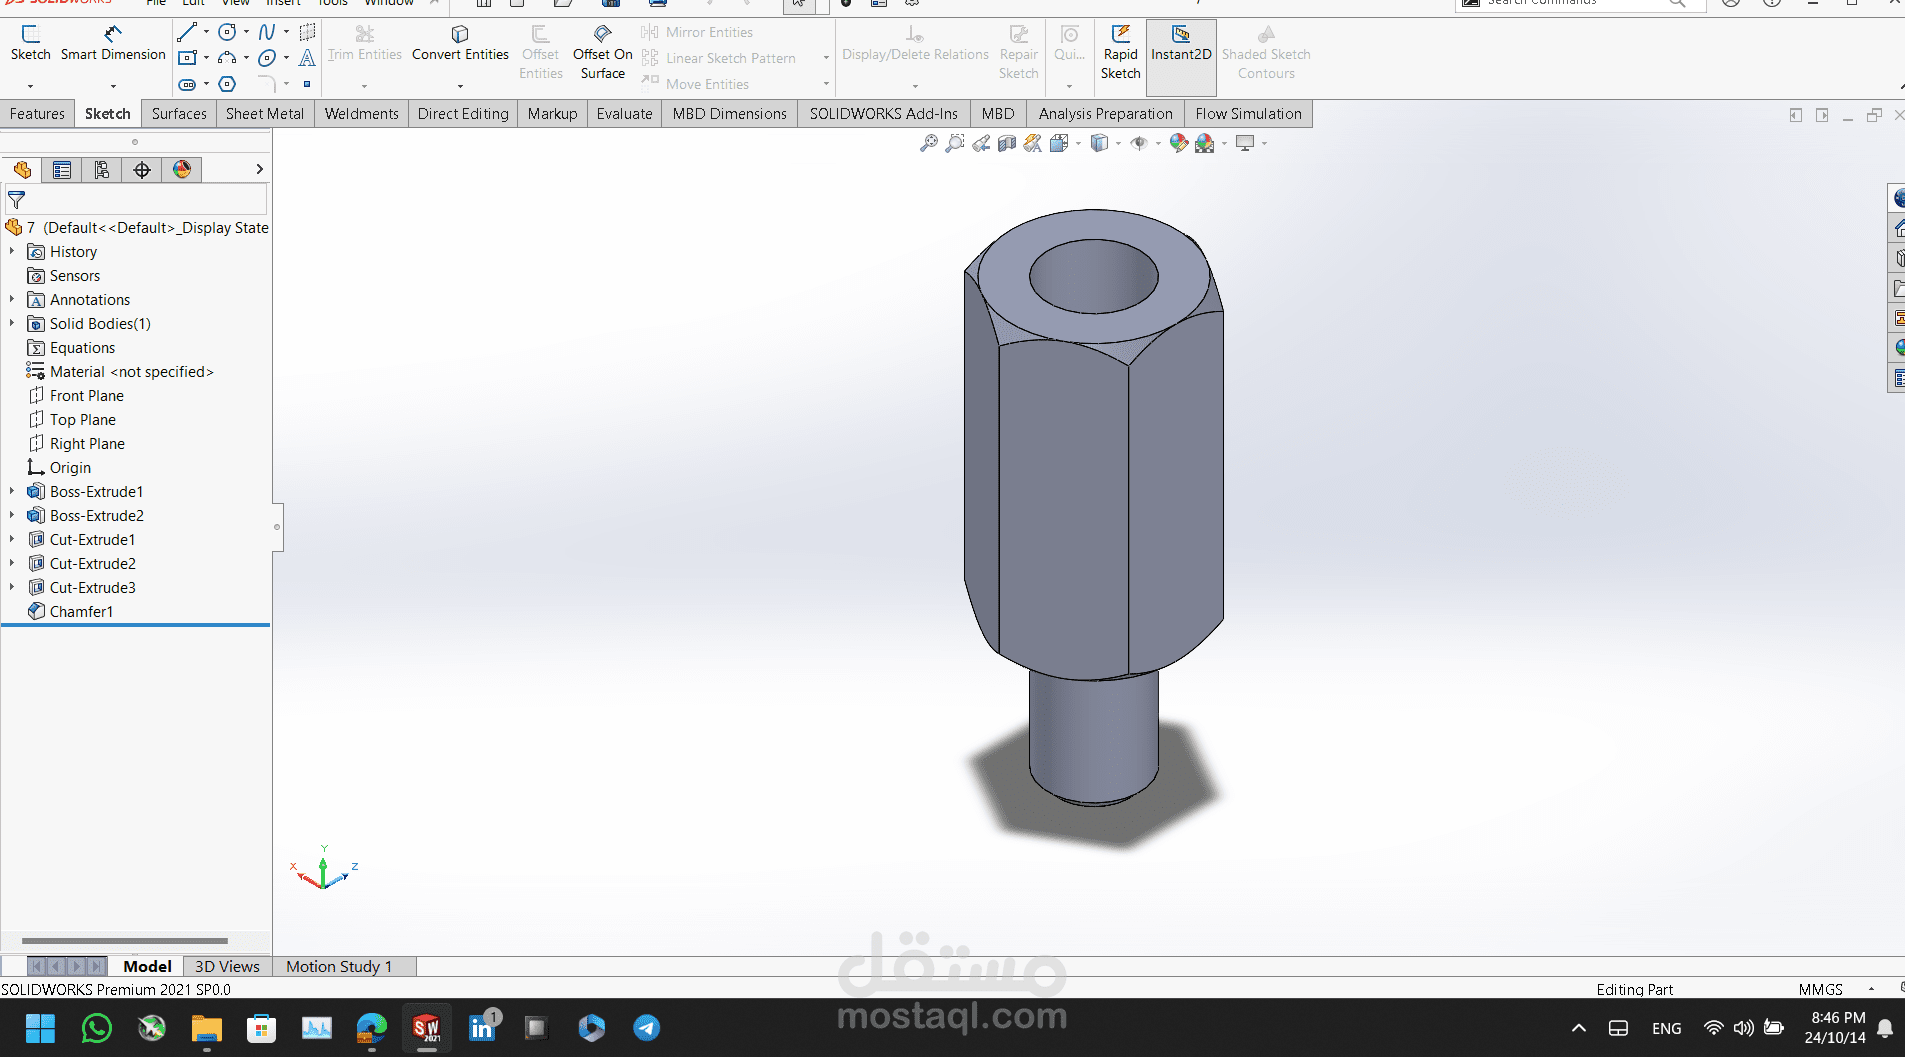
Task: Open the Display Style dropdown arrow
Action: coord(1118,144)
